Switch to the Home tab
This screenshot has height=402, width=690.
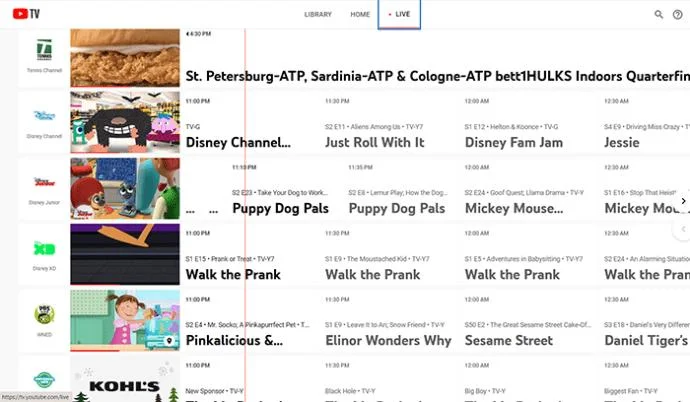coord(360,15)
